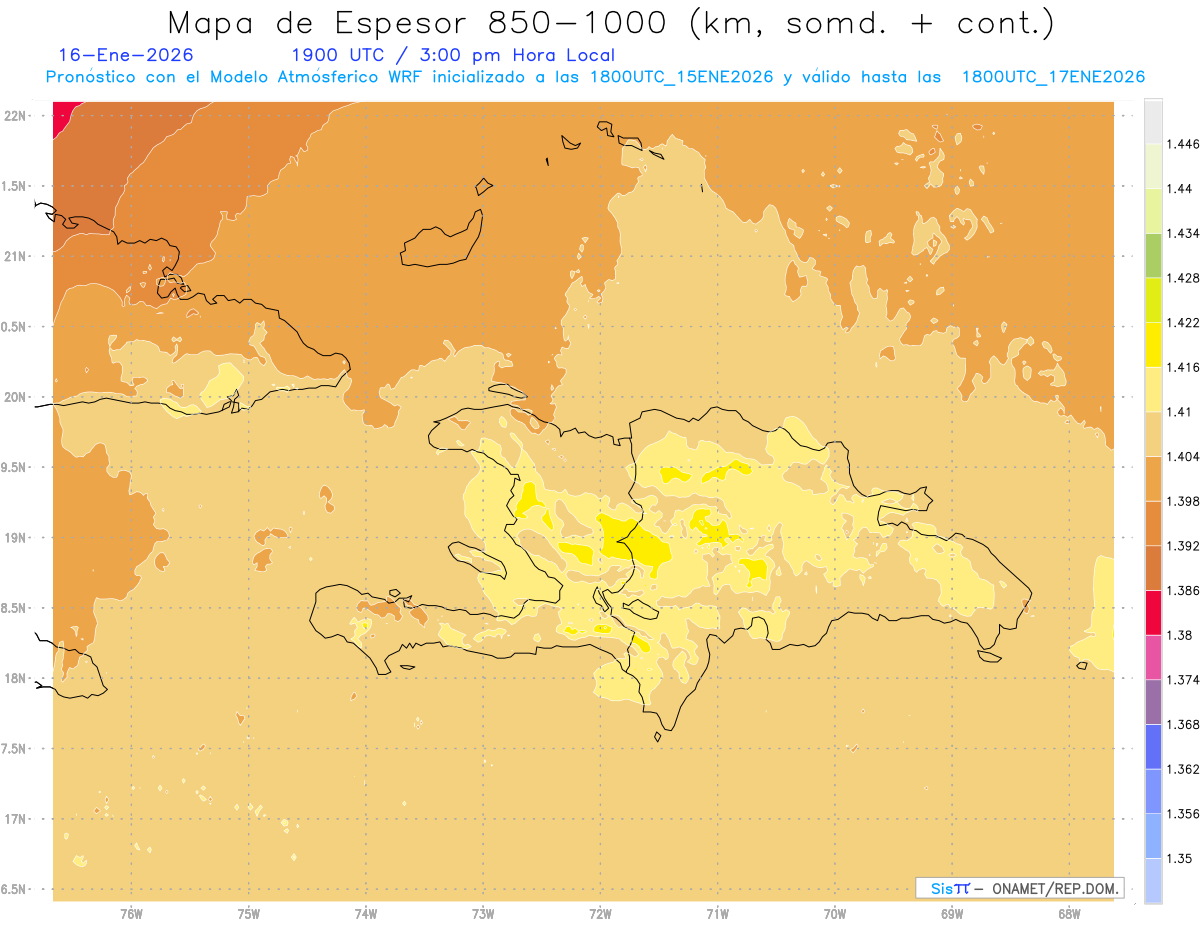Click the legend value 1.434

click(1182, 233)
